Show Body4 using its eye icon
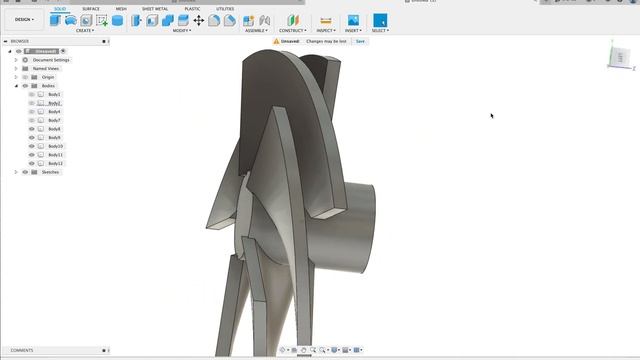Image resolution: width=640 pixels, height=360 pixels. (x=32, y=111)
